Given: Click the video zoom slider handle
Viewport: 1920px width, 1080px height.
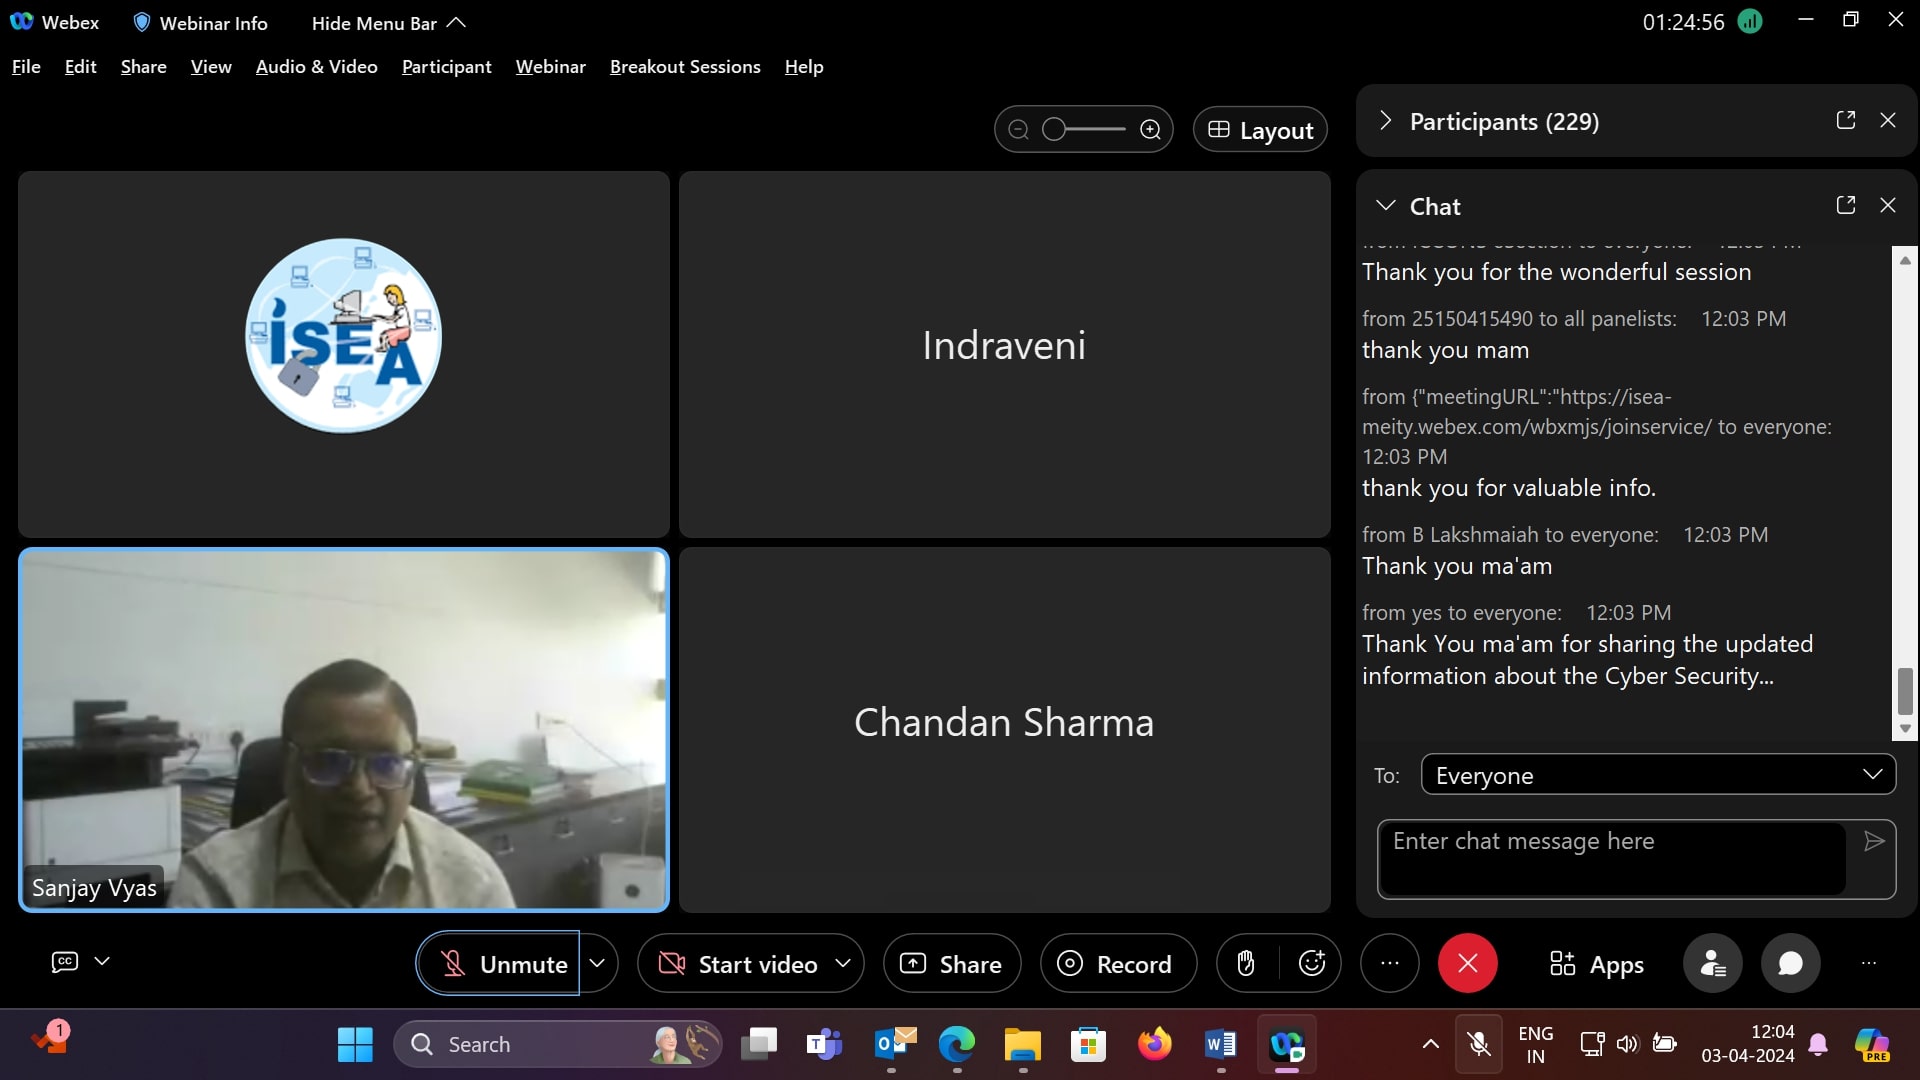Looking at the screenshot, I should click(x=1054, y=130).
